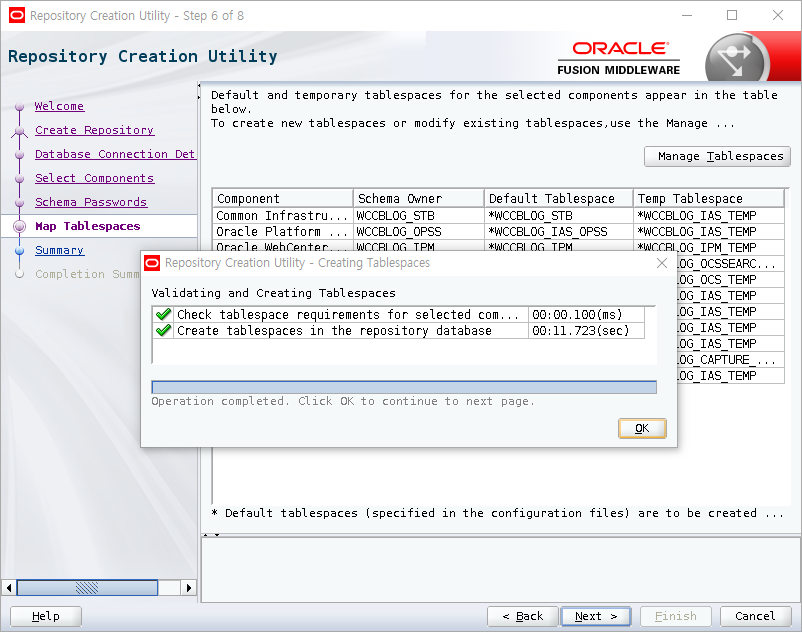The width and height of the screenshot is (802, 632).
Task: Sort by the Schema Owner column header
Action: [418, 198]
